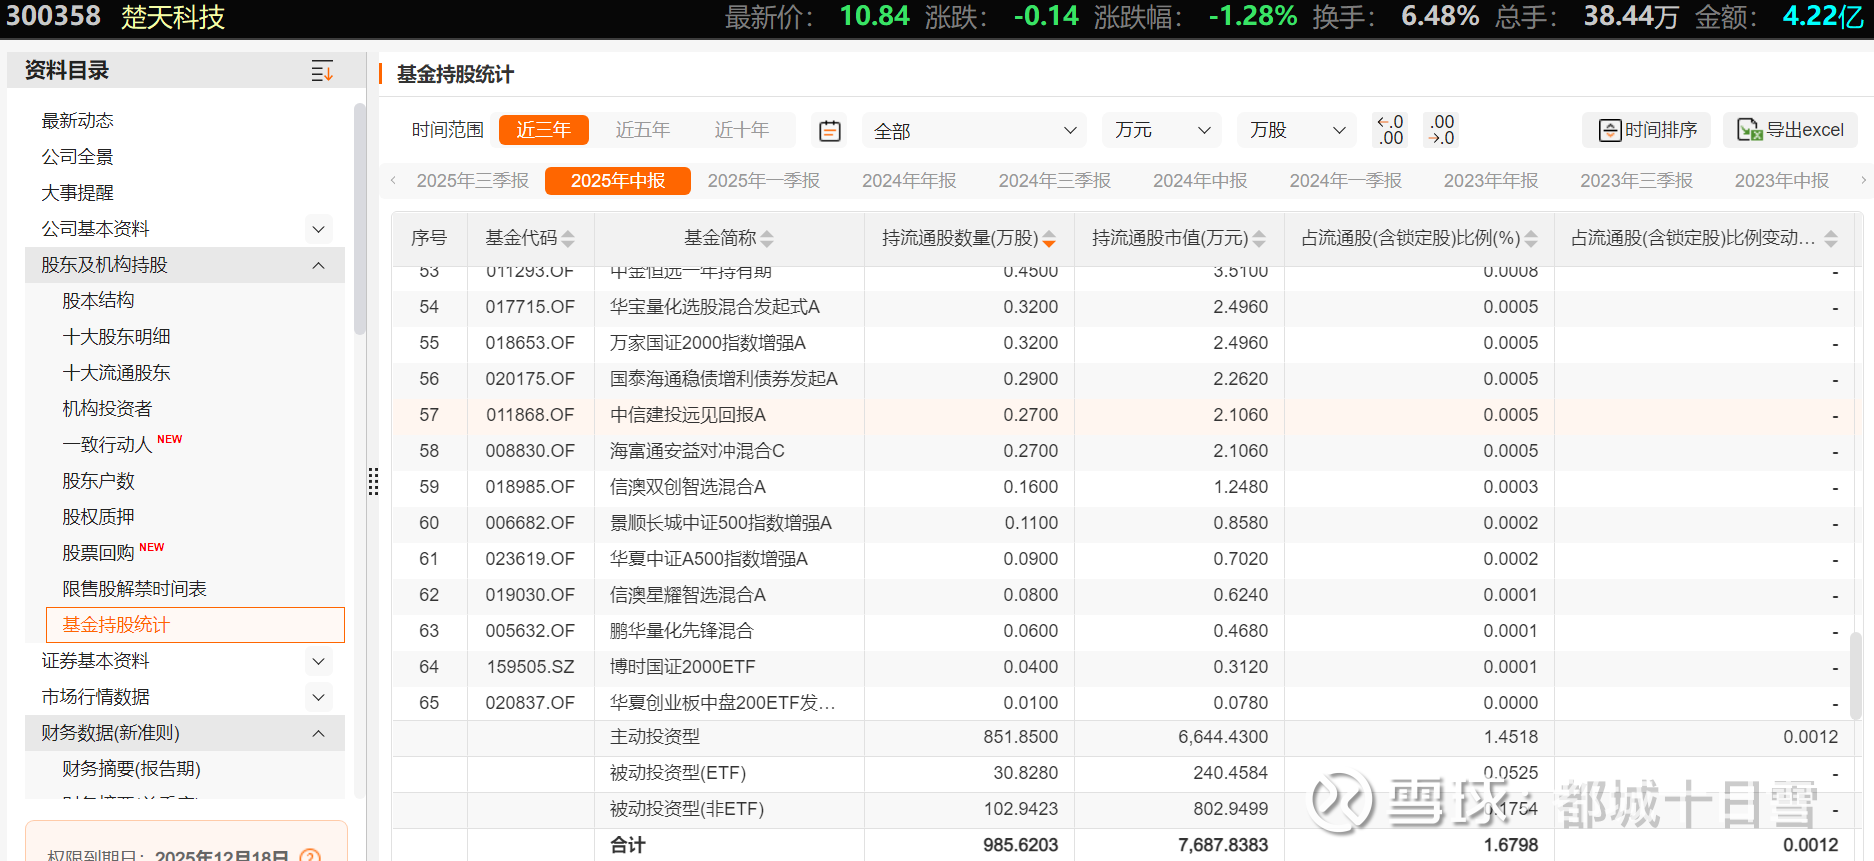Click the 时间排序 button
Image resolution: width=1874 pixels, height=861 pixels.
coord(1646,130)
